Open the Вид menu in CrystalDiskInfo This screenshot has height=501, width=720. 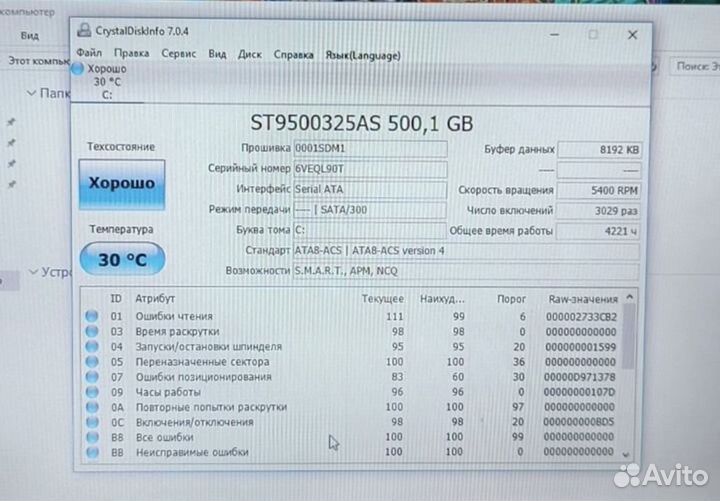pos(217,54)
